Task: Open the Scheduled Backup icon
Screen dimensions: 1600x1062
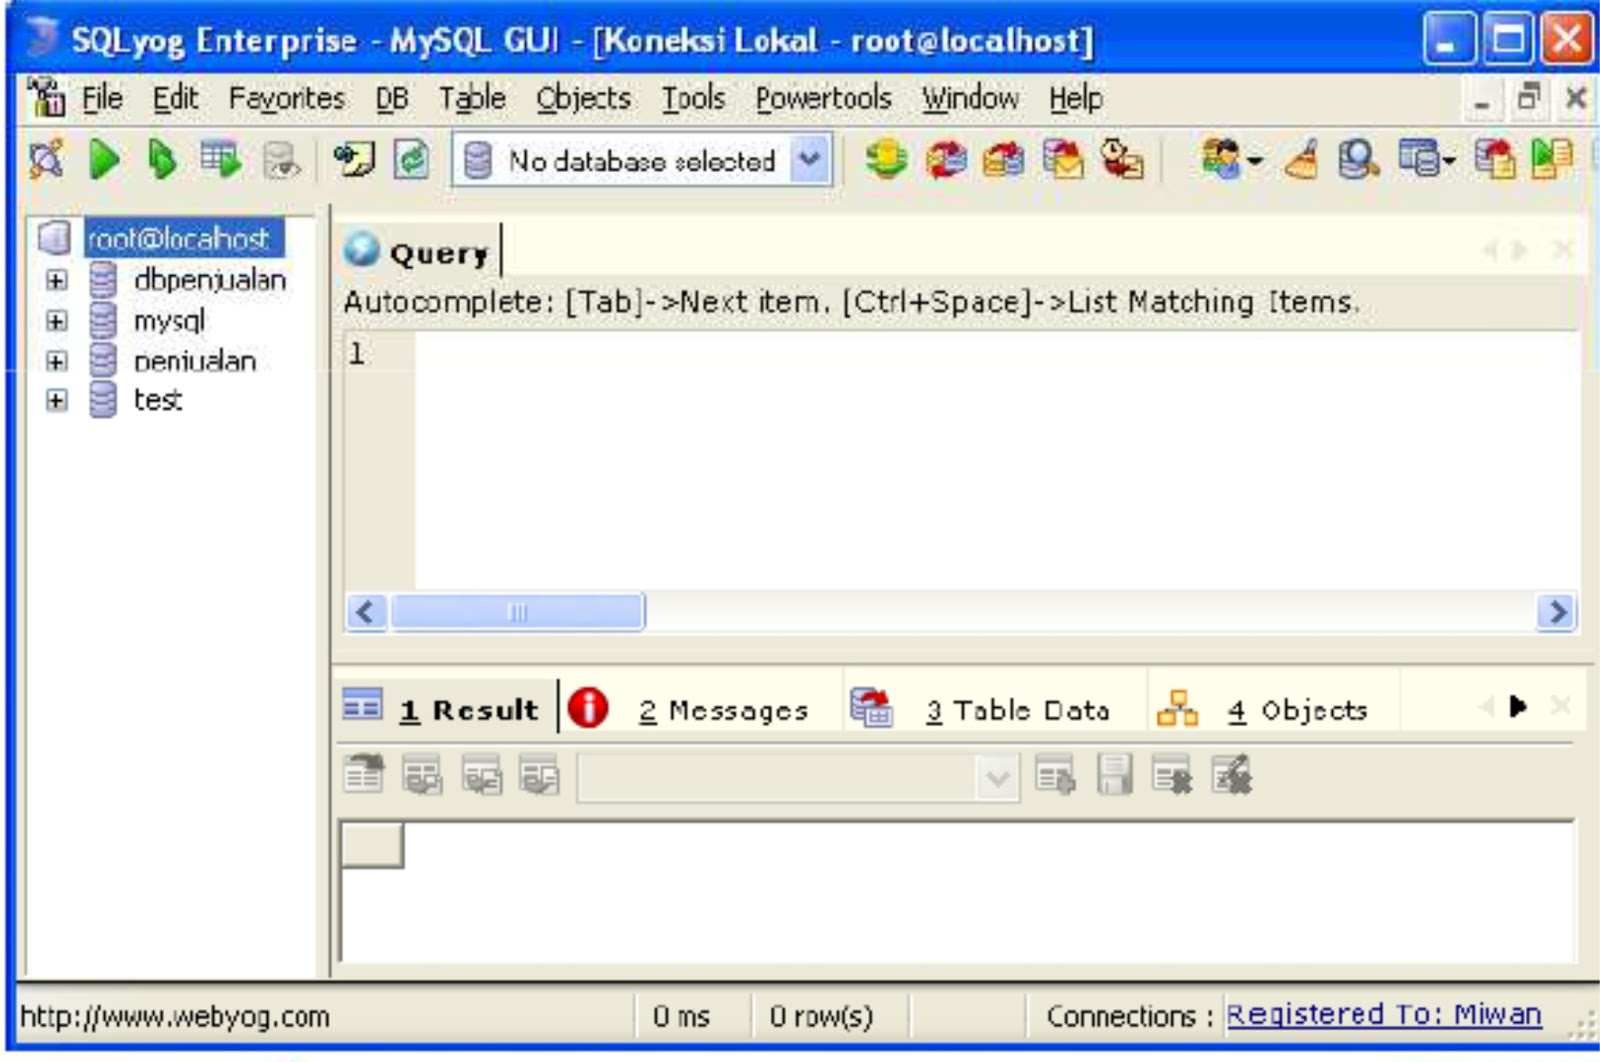Action: [1122, 161]
